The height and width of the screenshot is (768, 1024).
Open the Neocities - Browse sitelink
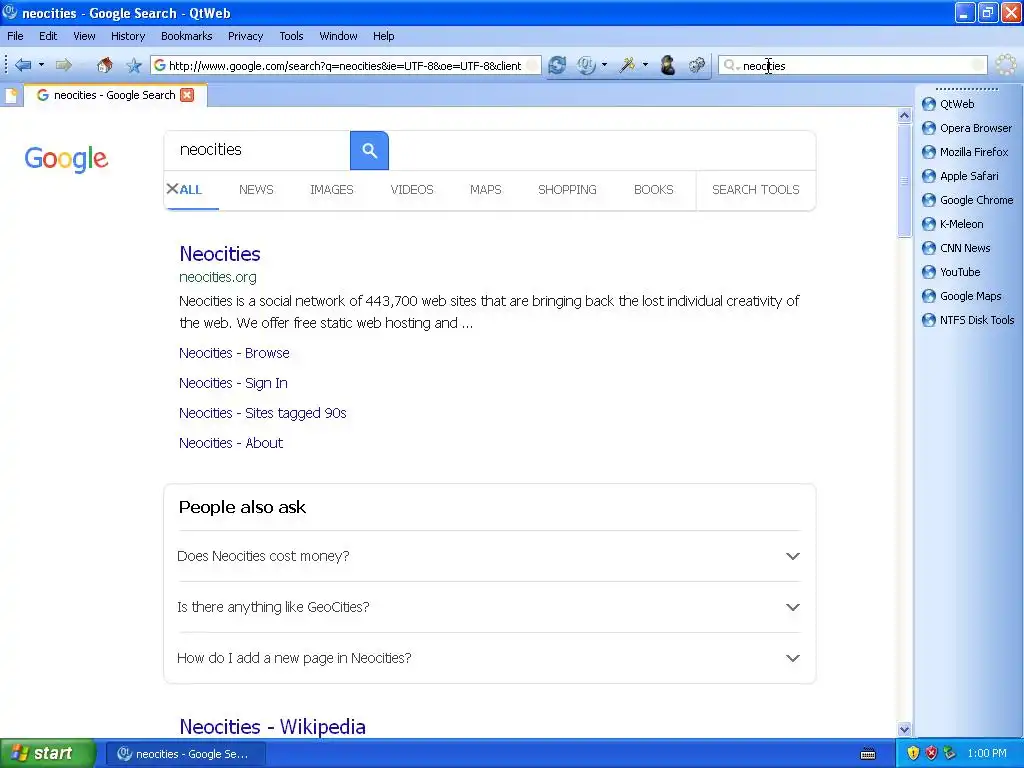pos(234,353)
